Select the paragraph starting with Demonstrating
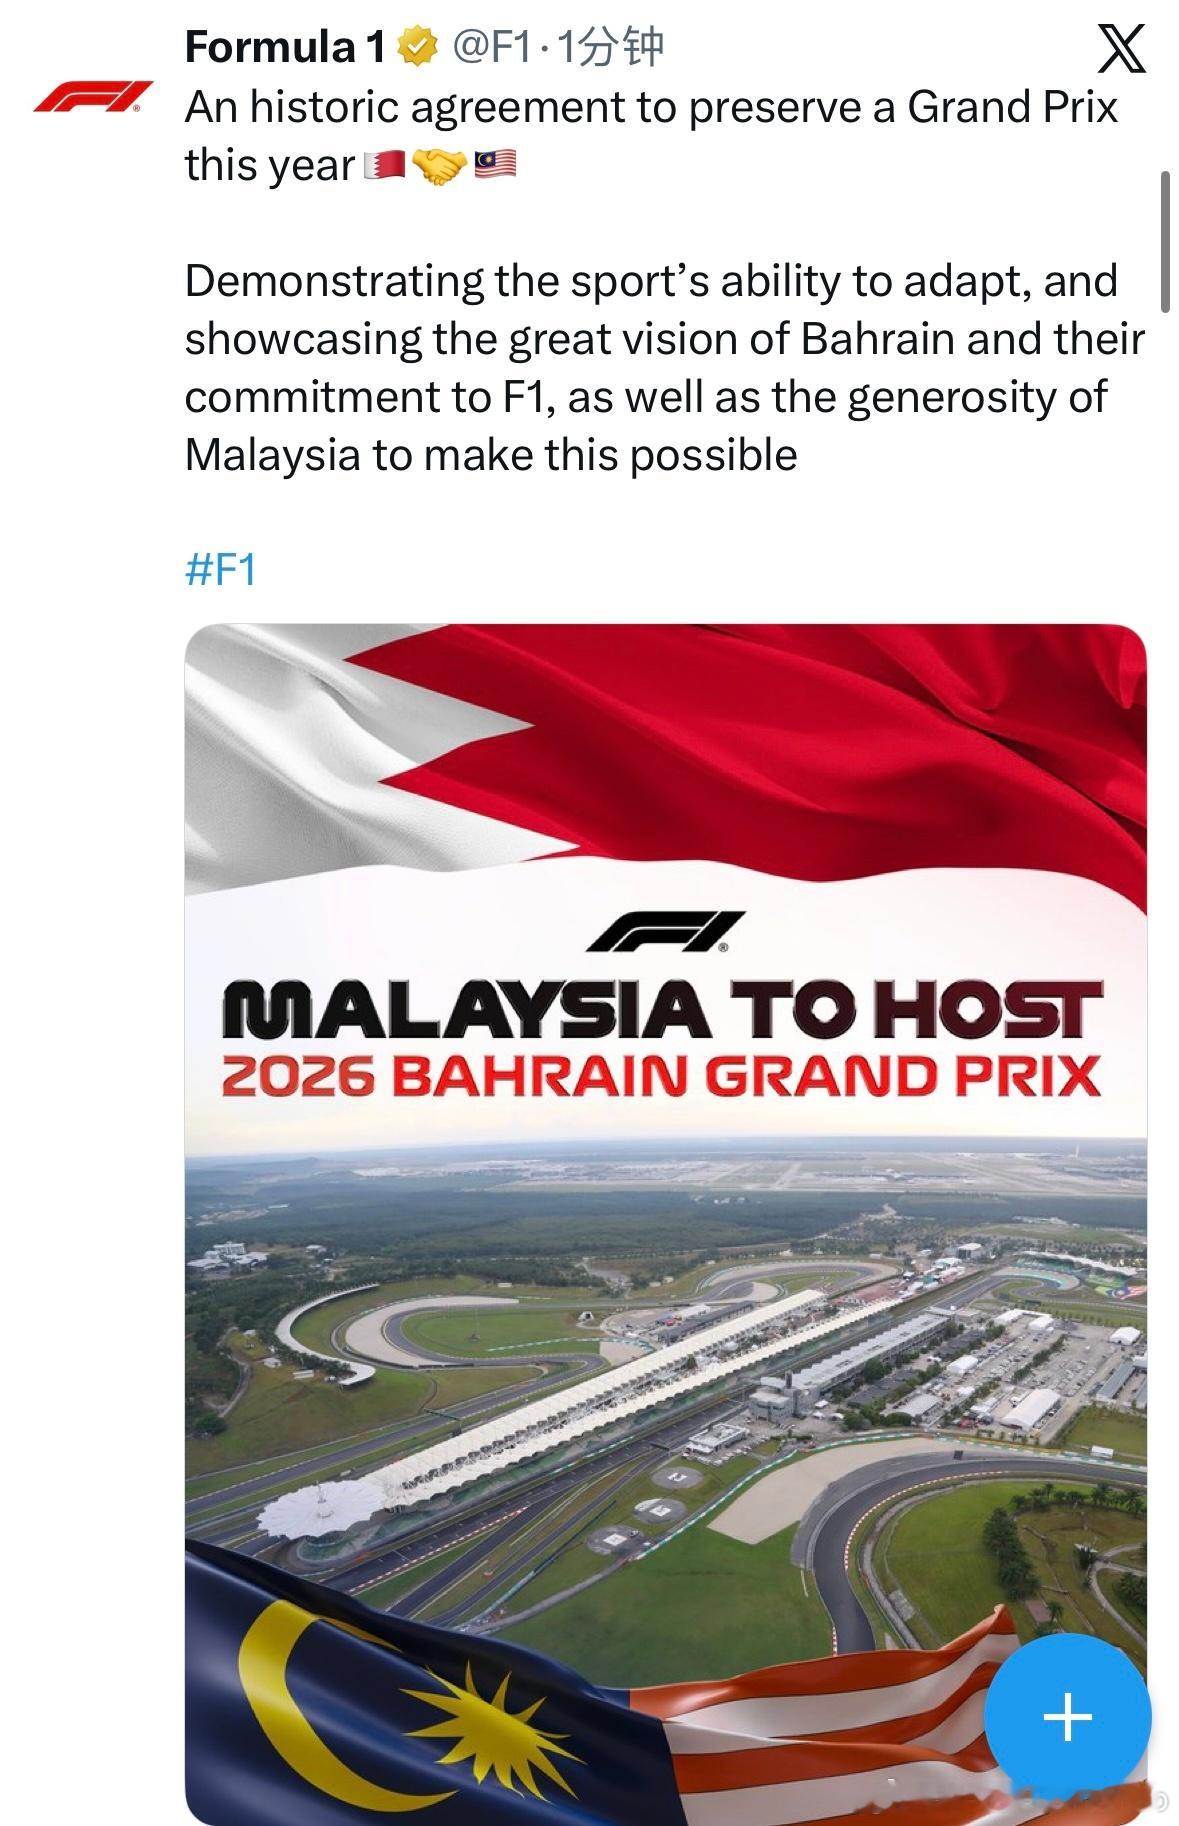1179x1826 pixels. click(x=664, y=368)
